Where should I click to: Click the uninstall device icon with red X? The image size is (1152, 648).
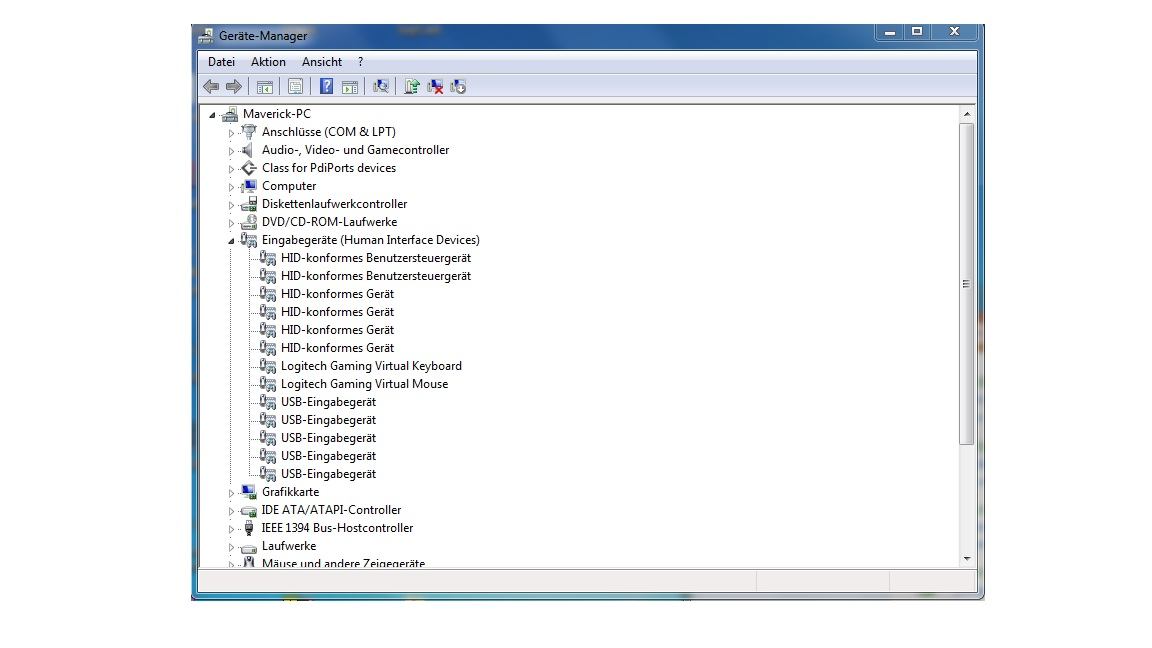click(435, 87)
